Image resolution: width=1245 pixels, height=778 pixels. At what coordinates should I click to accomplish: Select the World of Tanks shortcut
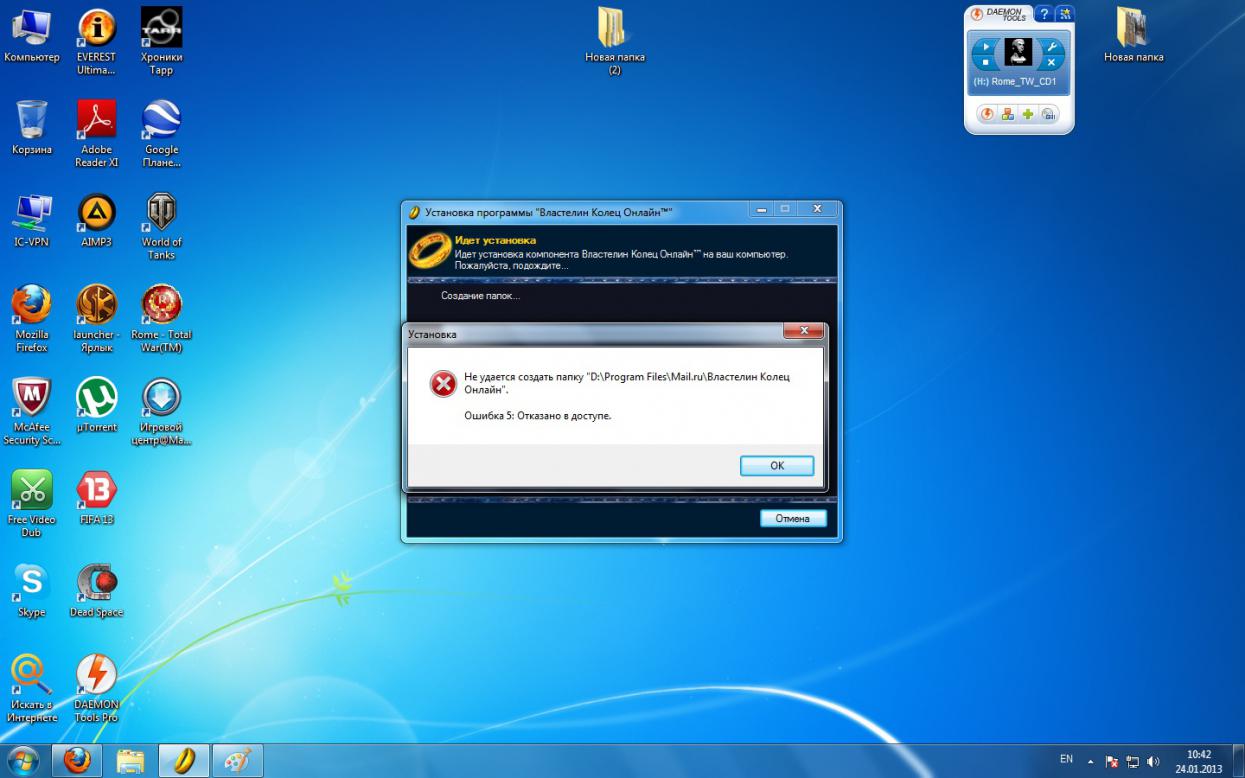[161, 226]
